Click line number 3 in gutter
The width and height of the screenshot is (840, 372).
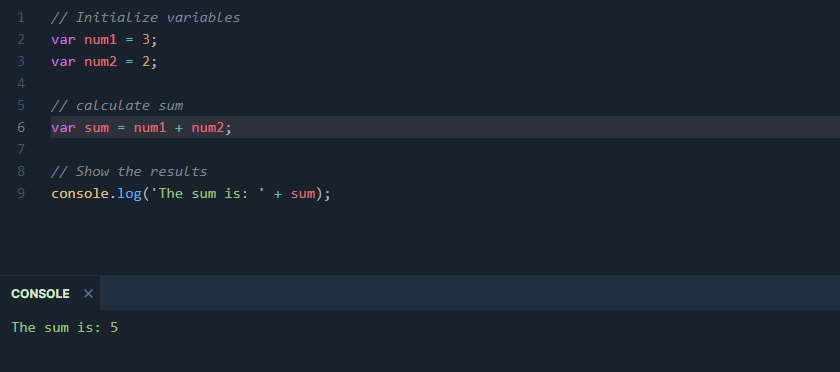point(21,62)
